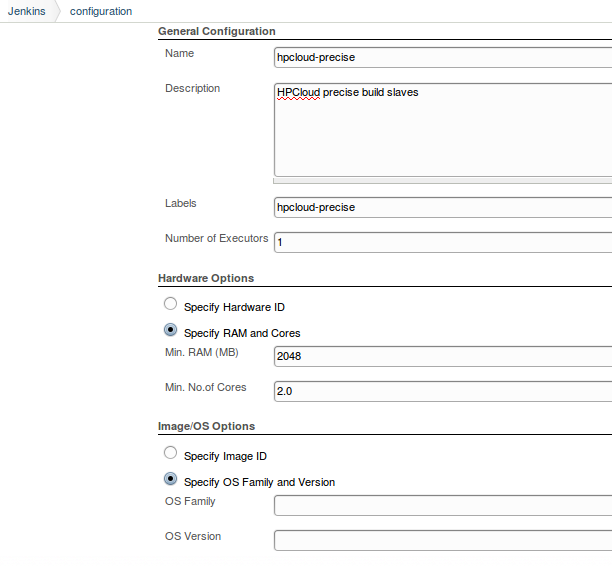Click the Labels input field
612x566 pixels.
[x=442, y=208]
